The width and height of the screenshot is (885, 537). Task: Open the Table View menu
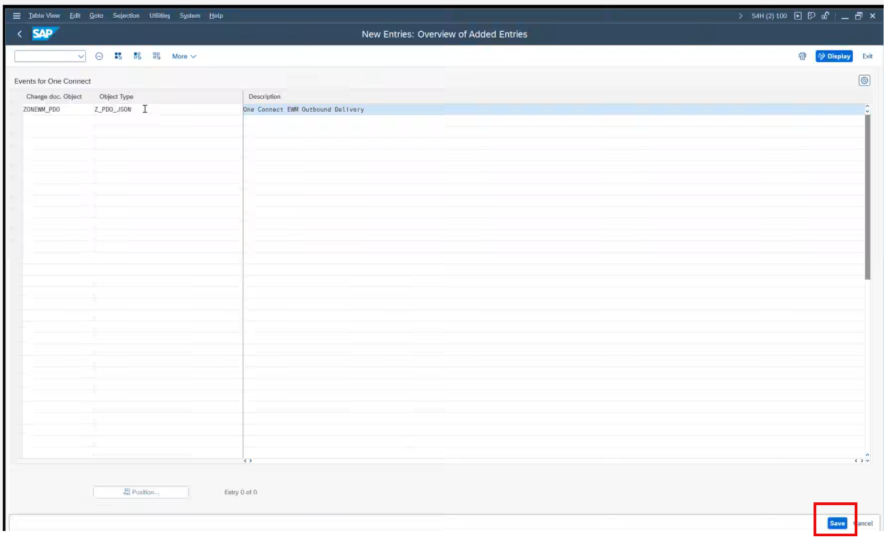tap(43, 16)
